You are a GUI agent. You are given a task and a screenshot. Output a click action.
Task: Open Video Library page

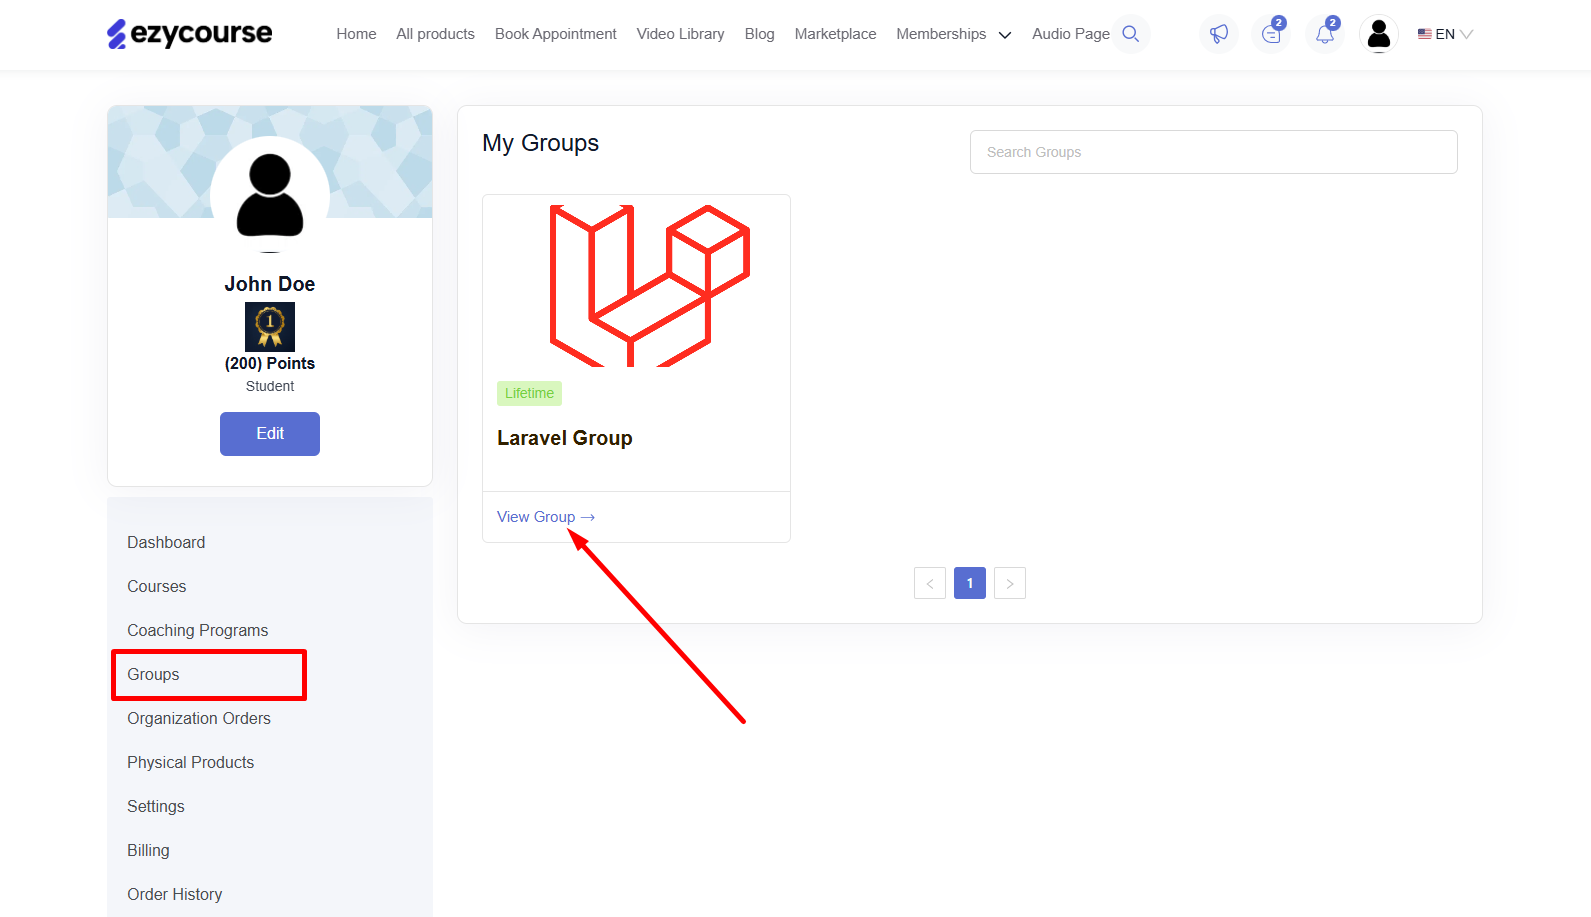[x=681, y=34]
